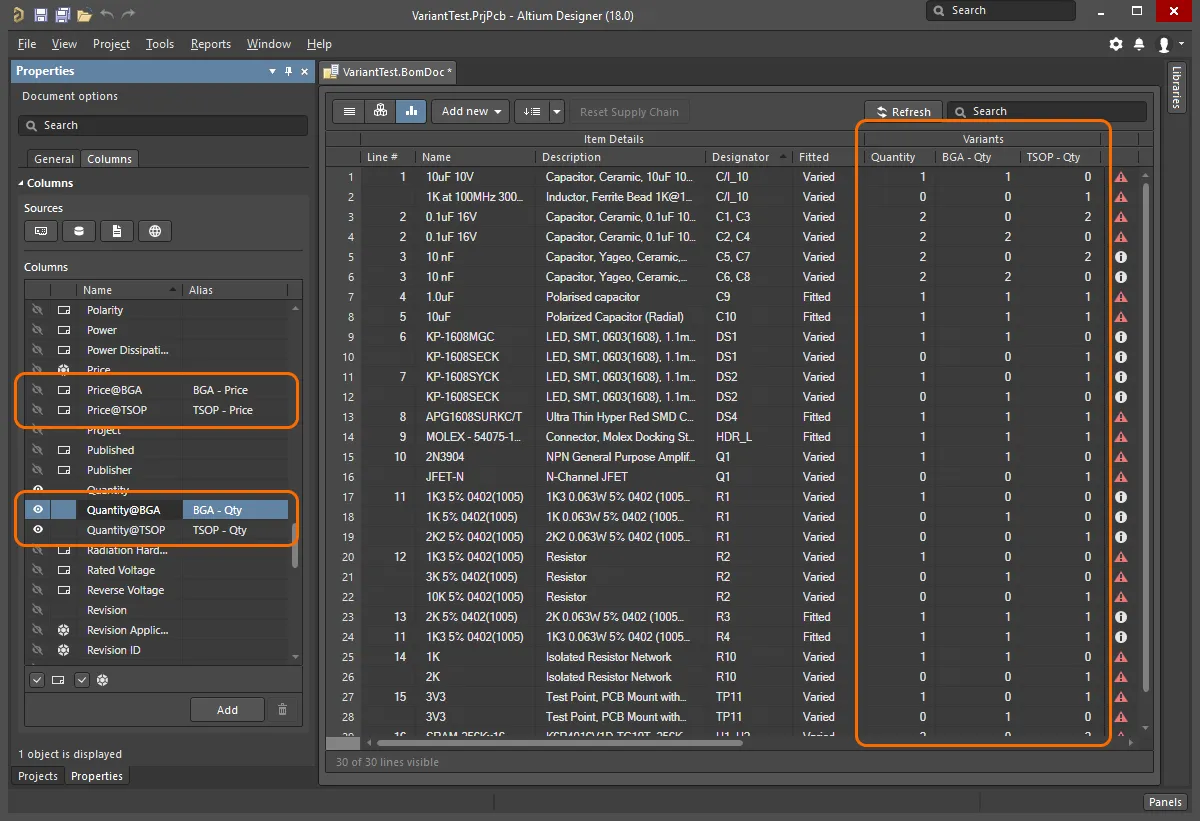Switch to the General tab
This screenshot has width=1200, height=821.
(x=54, y=159)
